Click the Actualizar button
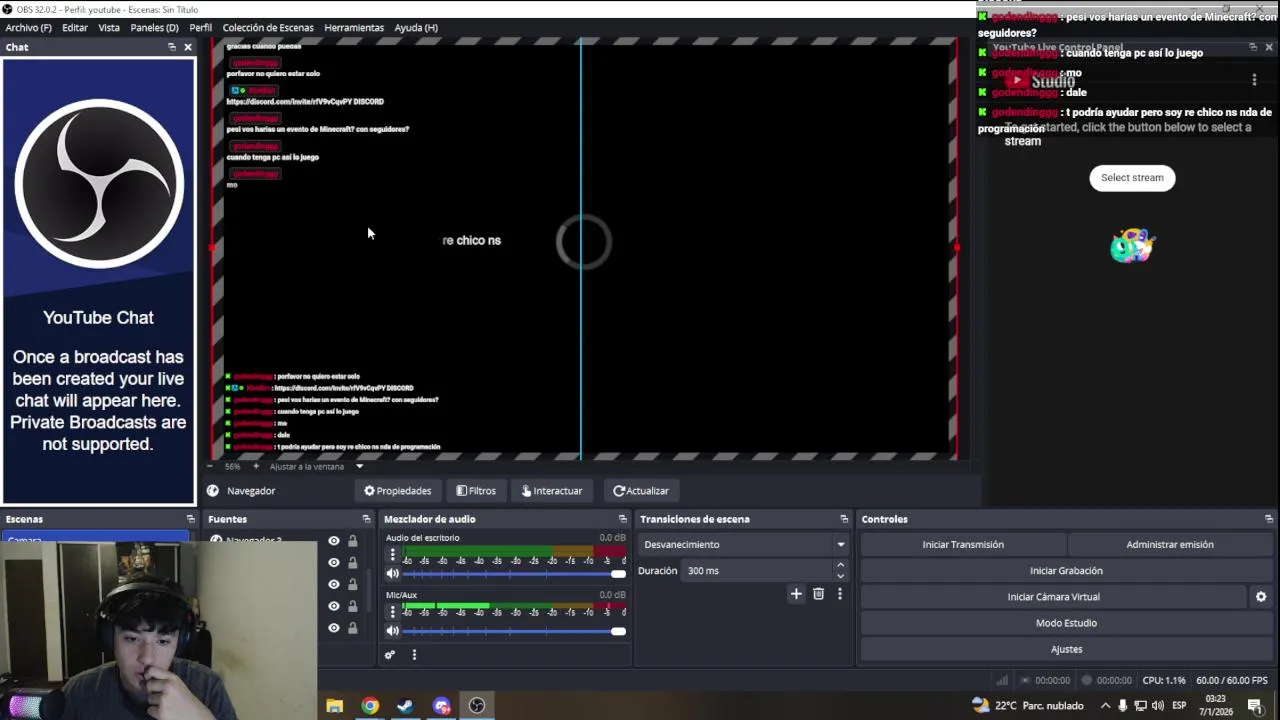This screenshot has height=720, width=1280. pos(641,491)
